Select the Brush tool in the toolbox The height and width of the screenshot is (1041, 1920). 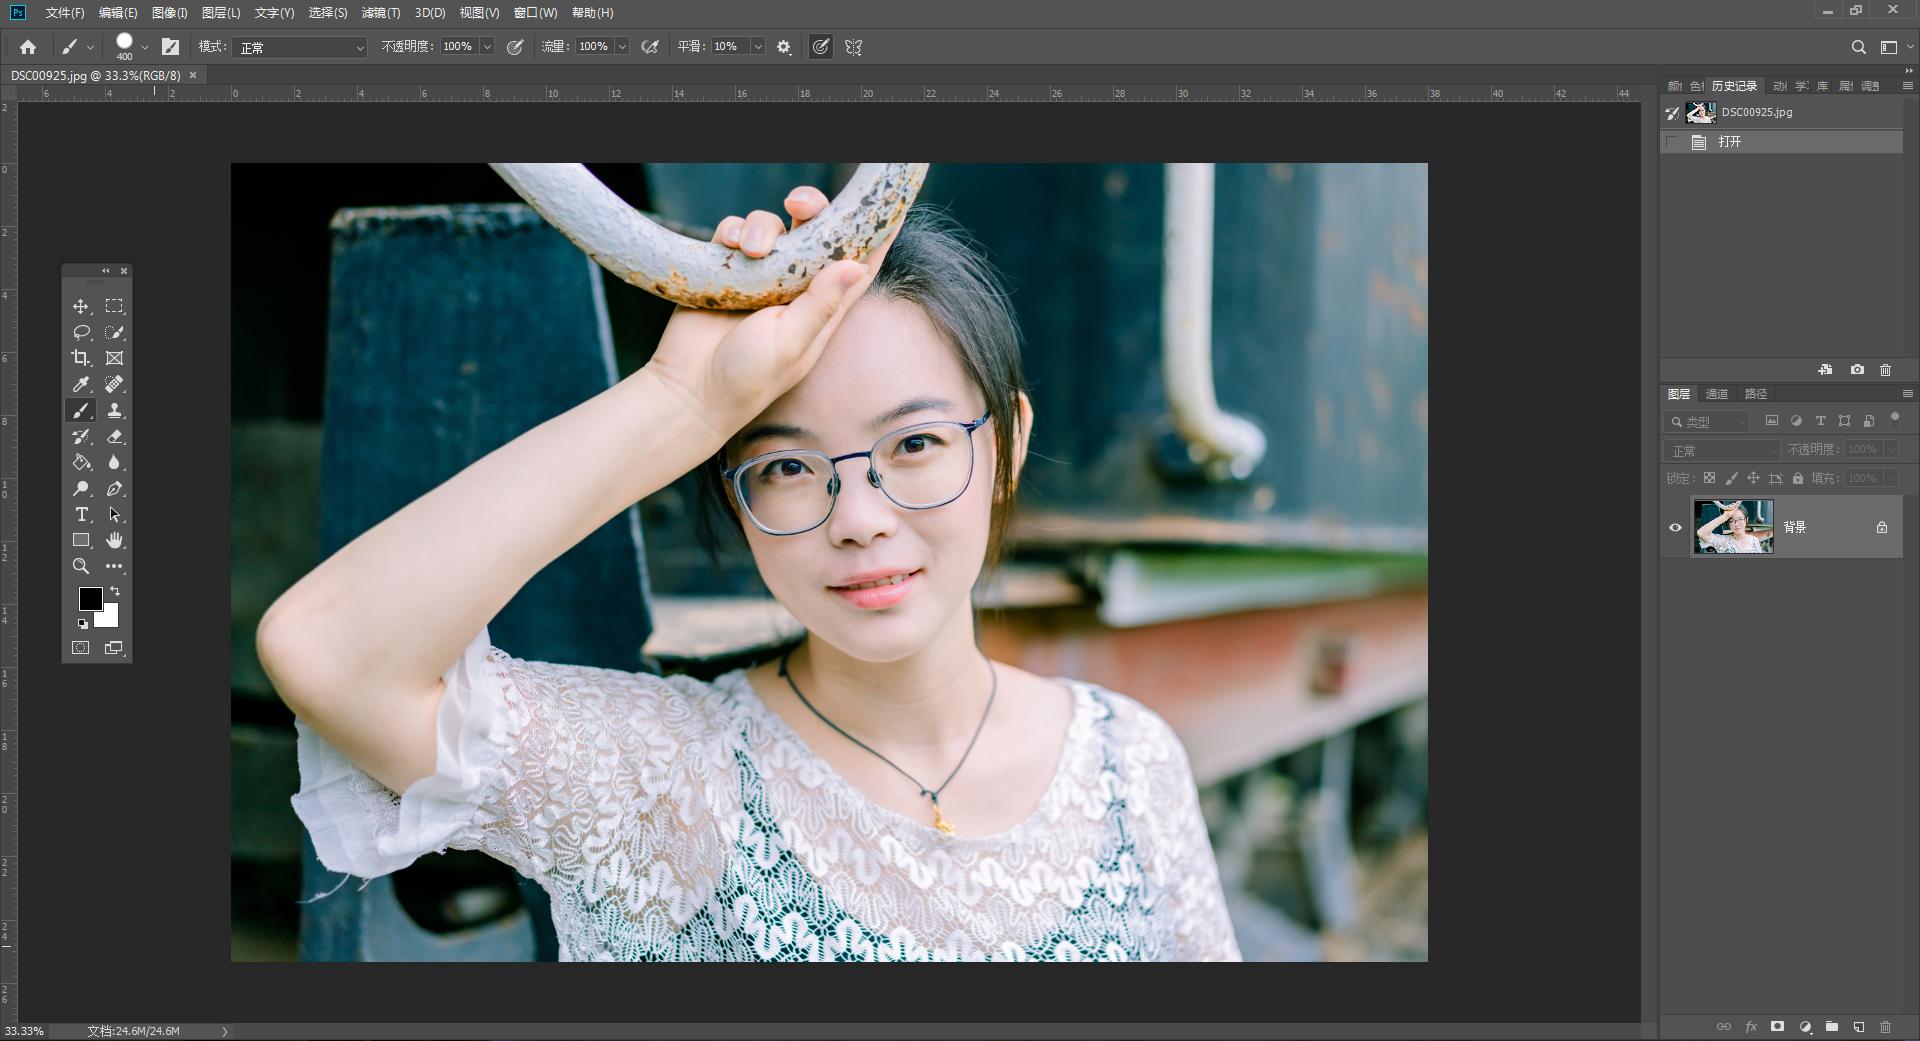pos(81,410)
